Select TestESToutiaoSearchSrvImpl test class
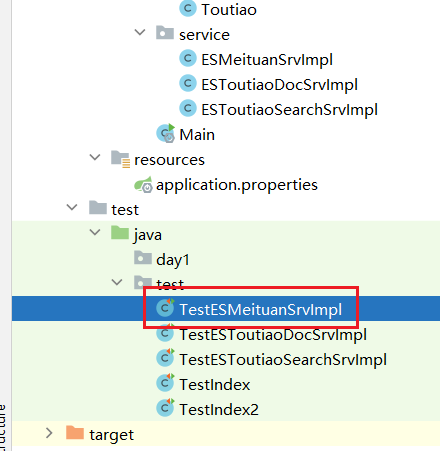Viewport: 440px width, 451px height. 283,360
